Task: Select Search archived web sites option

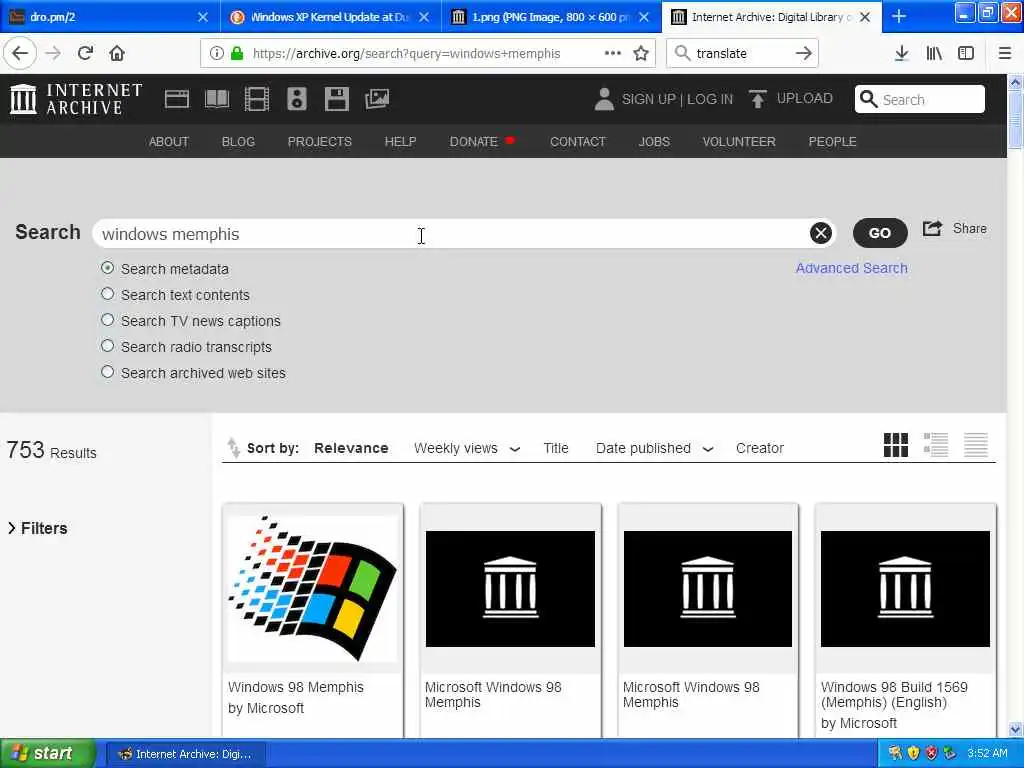Action: pyautogui.click(x=108, y=372)
